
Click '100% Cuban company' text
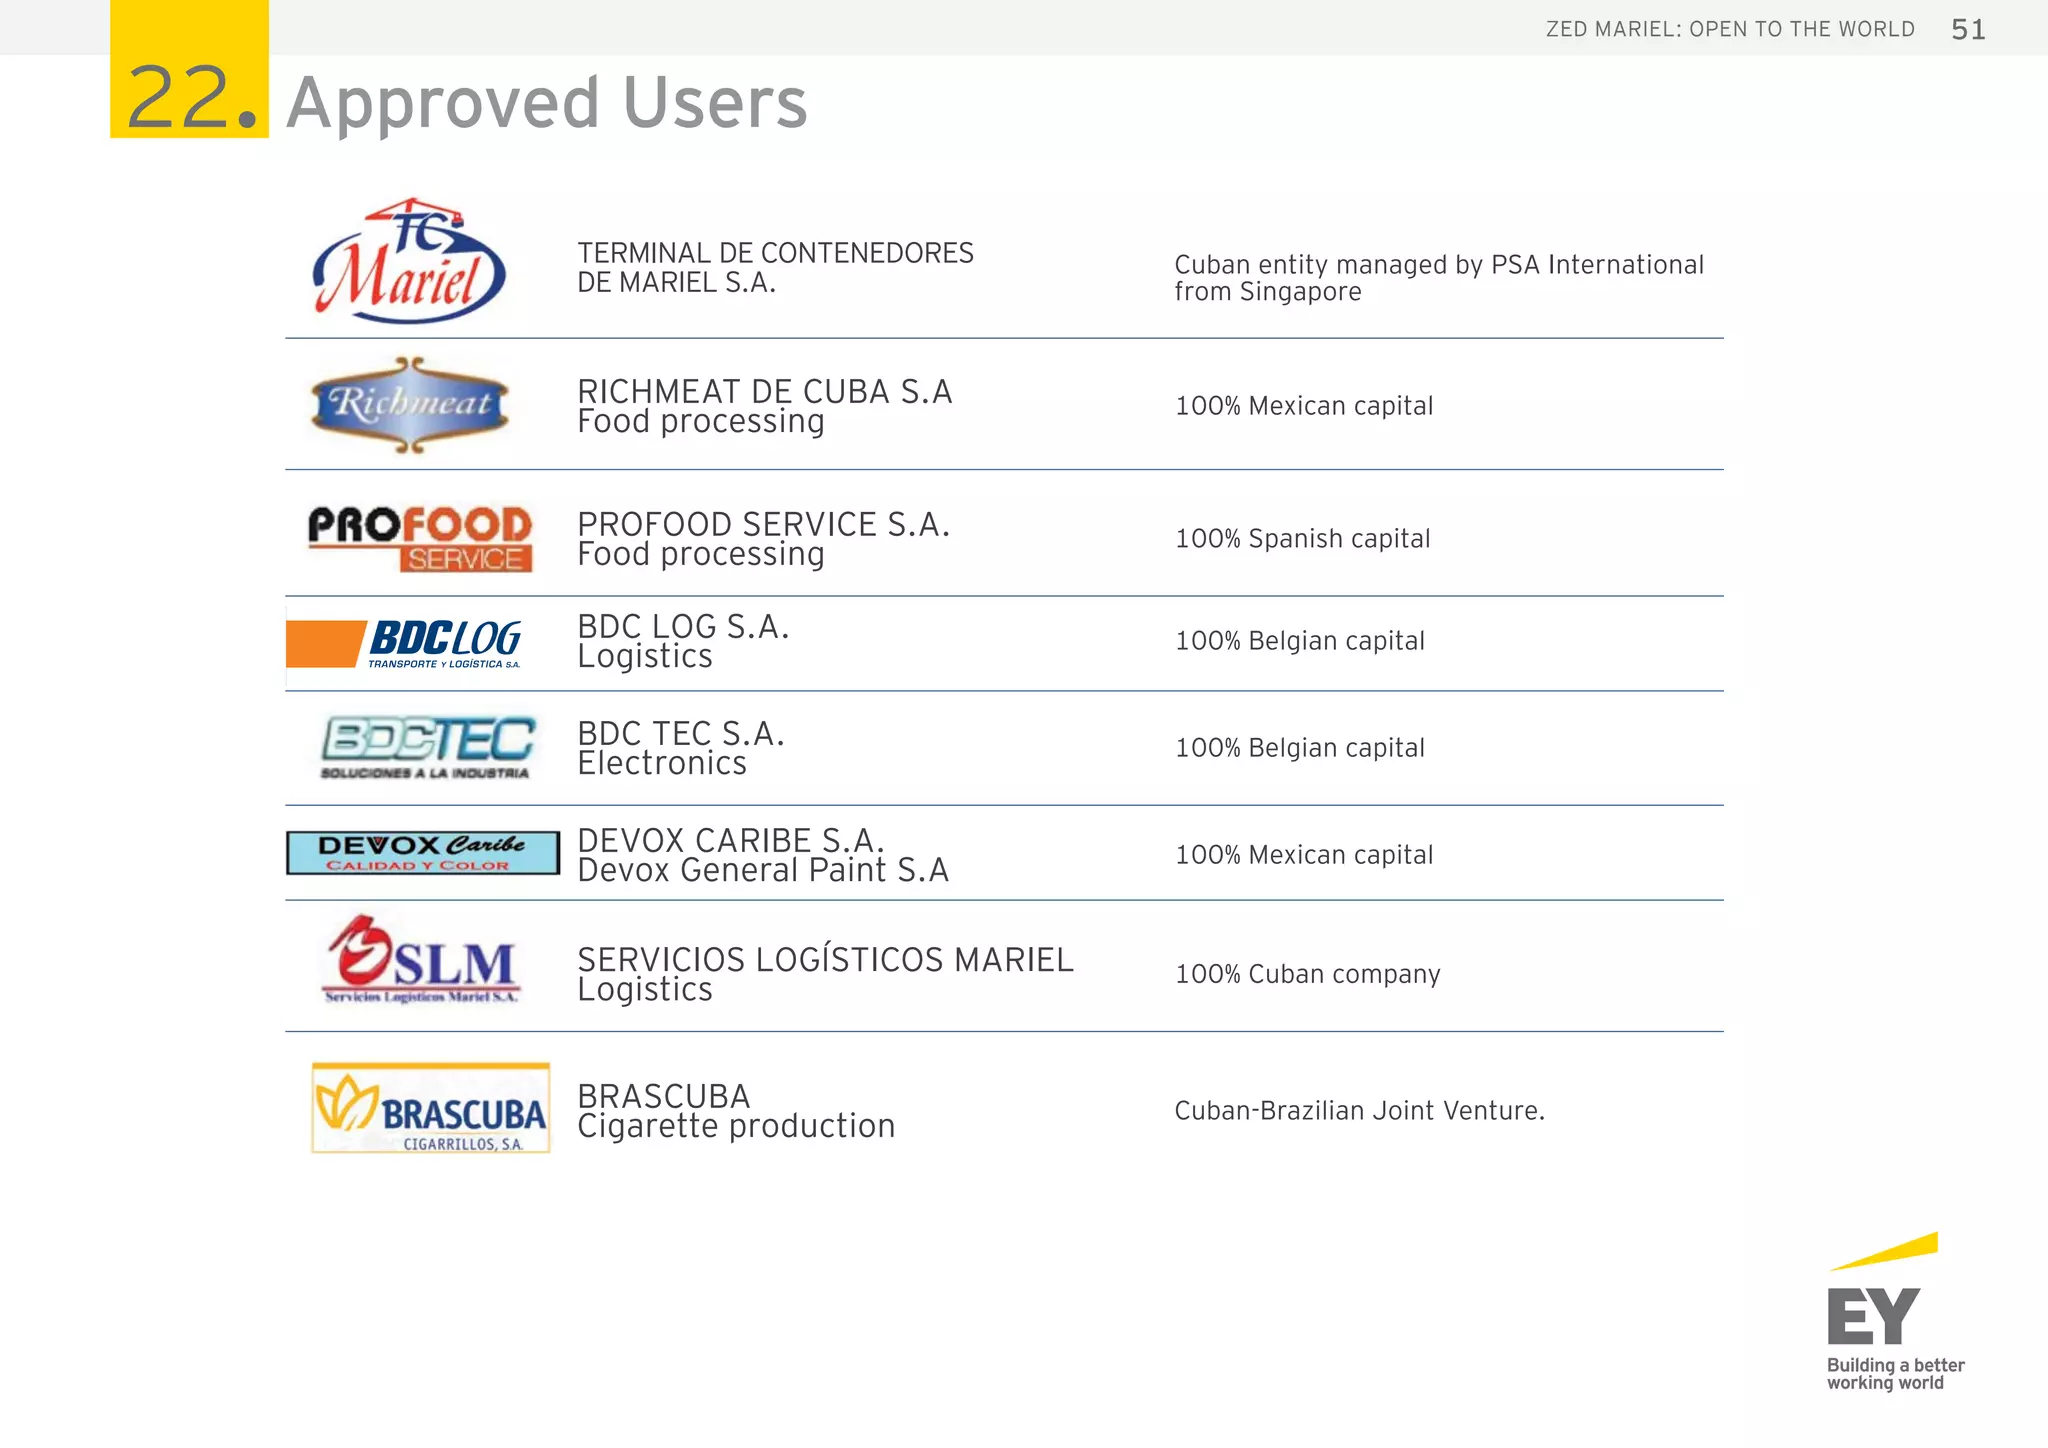(x=1308, y=974)
